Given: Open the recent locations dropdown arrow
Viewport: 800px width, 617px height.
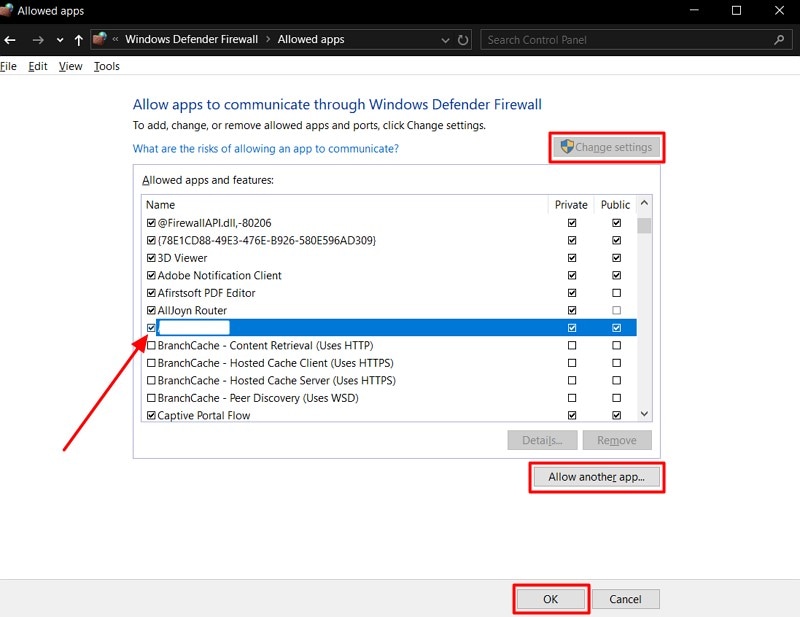Looking at the screenshot, I should click(x=59, y=40).
